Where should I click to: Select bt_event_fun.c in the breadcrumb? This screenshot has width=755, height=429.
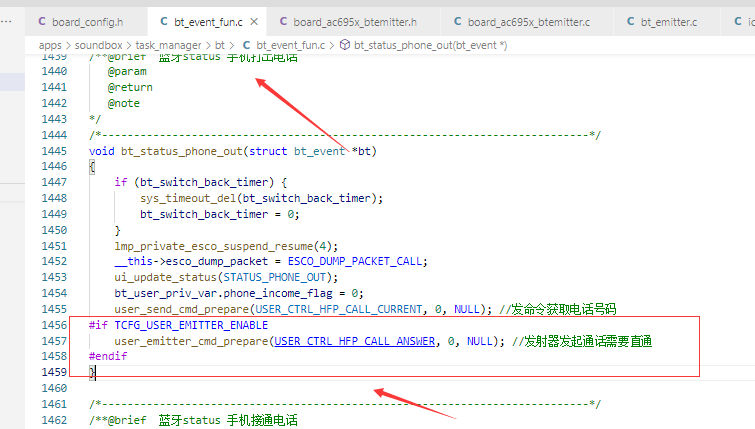[290, 45]
